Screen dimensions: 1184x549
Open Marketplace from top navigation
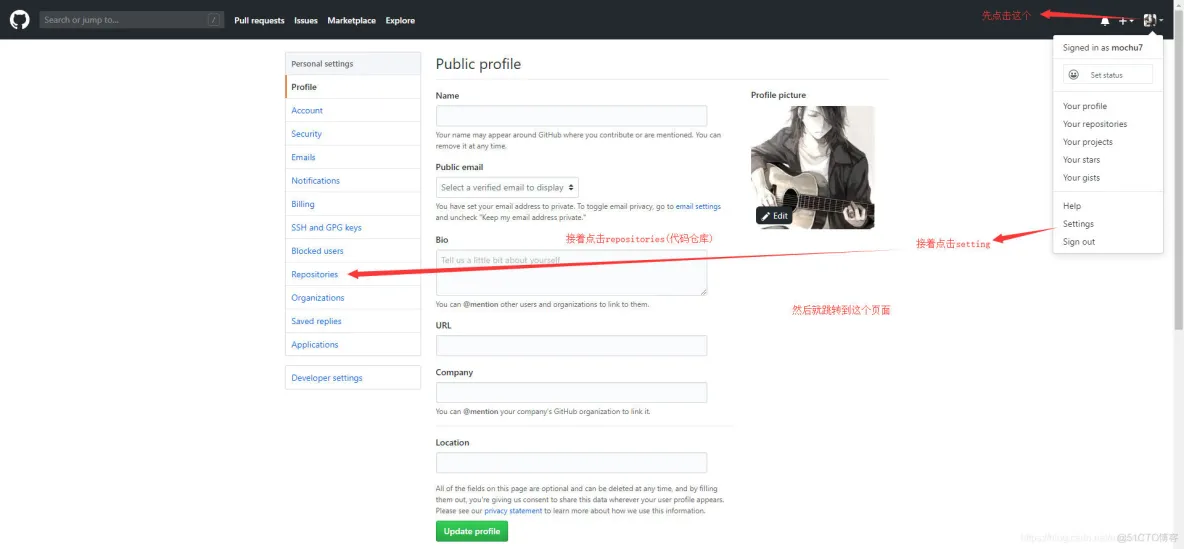point(351,20)
